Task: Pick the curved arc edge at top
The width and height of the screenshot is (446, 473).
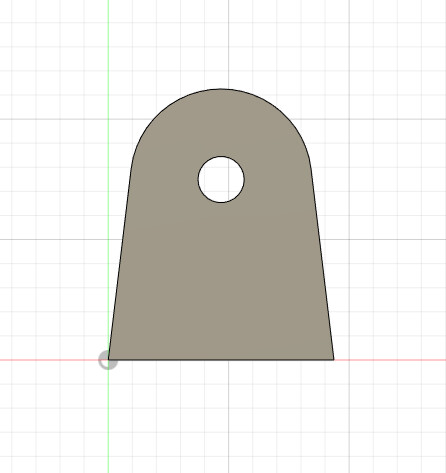Action: [x=221, y=89]
